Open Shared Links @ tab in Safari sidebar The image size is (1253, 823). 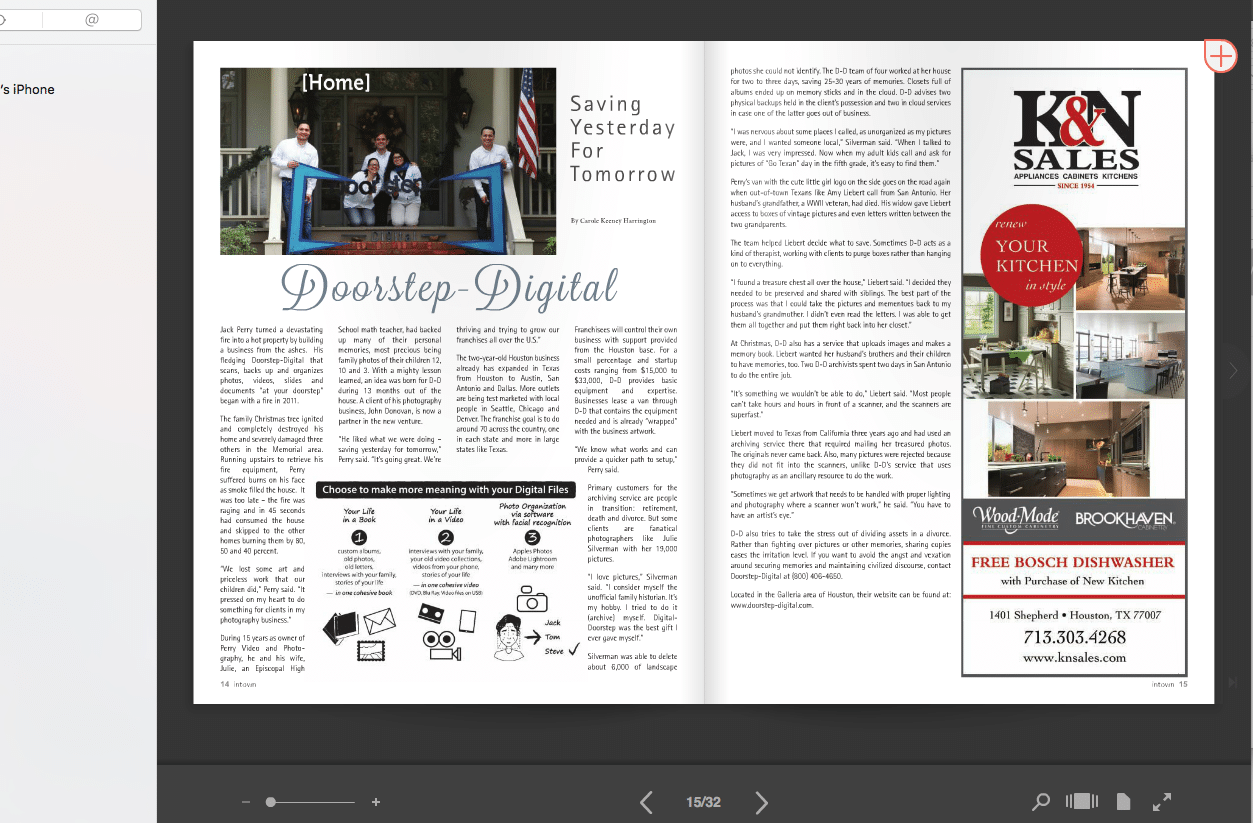tap(92, 20)
